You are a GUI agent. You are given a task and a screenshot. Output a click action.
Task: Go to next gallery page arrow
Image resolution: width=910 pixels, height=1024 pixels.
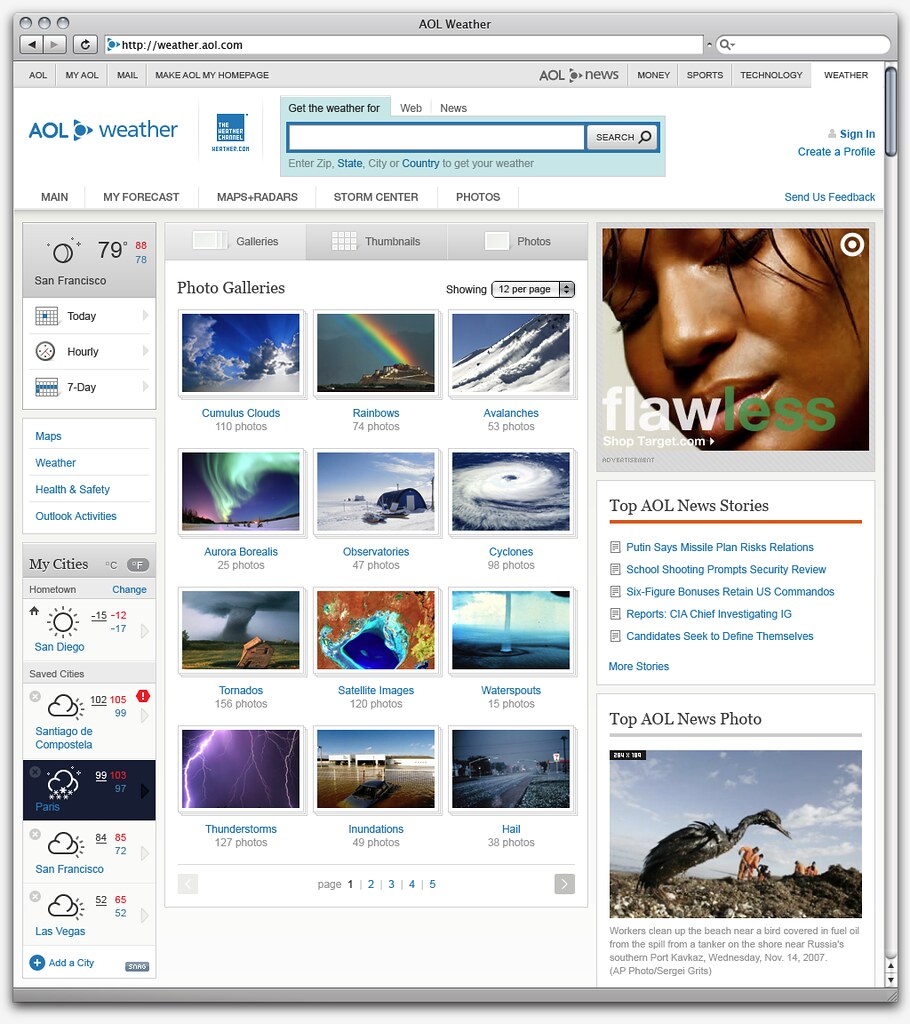pos(564,884)
